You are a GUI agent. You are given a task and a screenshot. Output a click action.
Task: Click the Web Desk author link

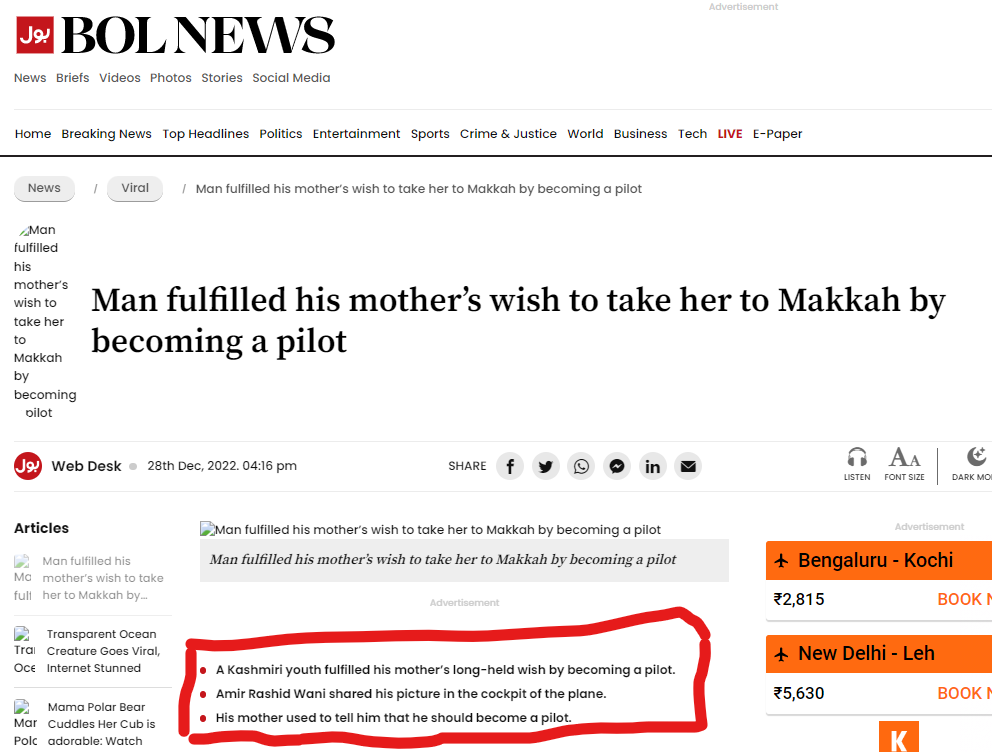[86, 466]
